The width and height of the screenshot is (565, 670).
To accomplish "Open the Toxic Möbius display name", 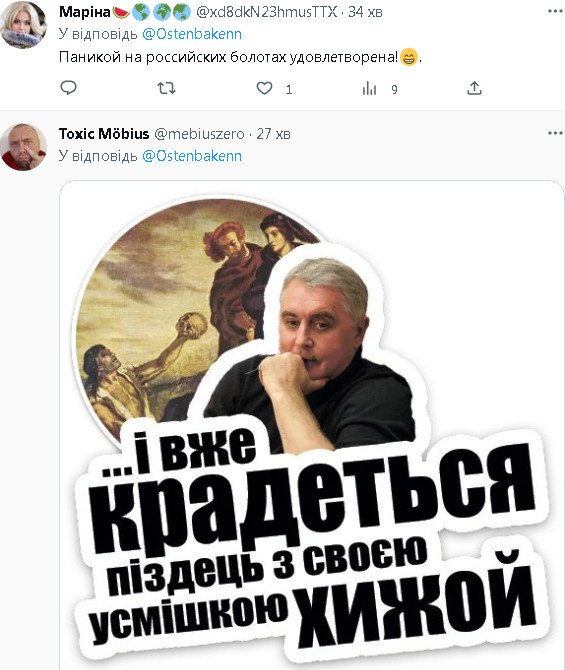I will click(104, 134).
